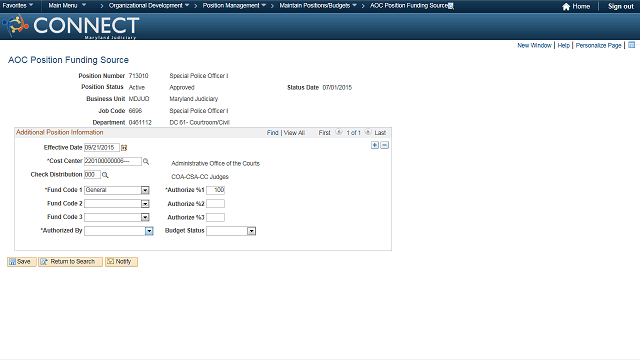Click the Cost Center lookup magnifier
This screenshot has width=640, height=360.
[146, 162]
